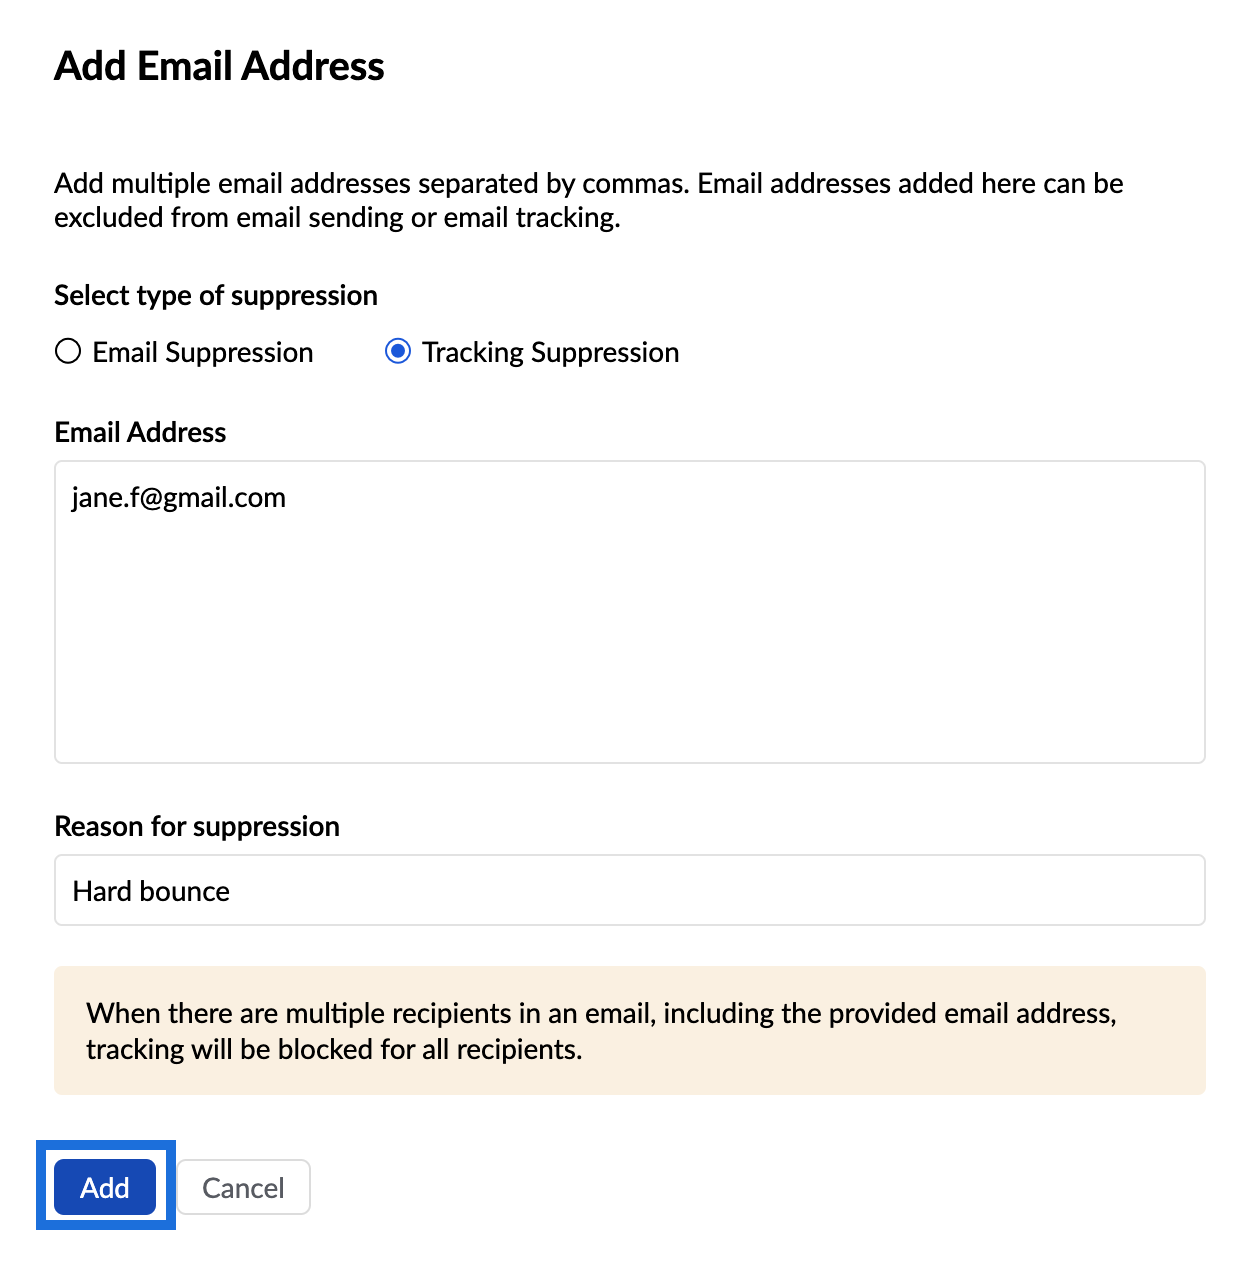Select the Email Suppression radio button

pos(68,352)
